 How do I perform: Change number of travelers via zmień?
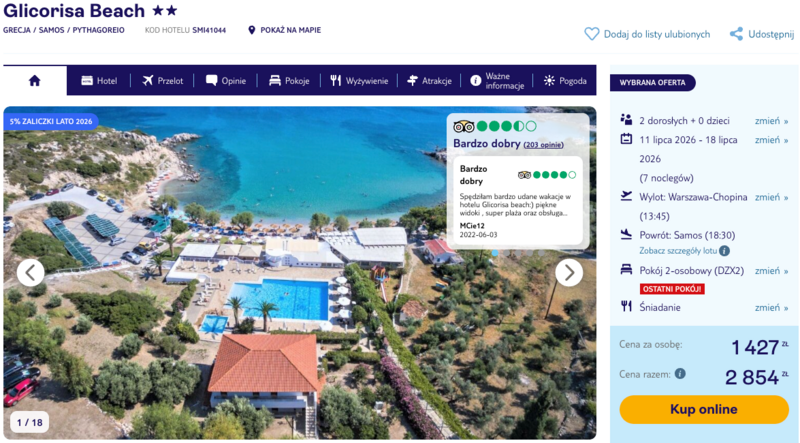click(771, 121)
